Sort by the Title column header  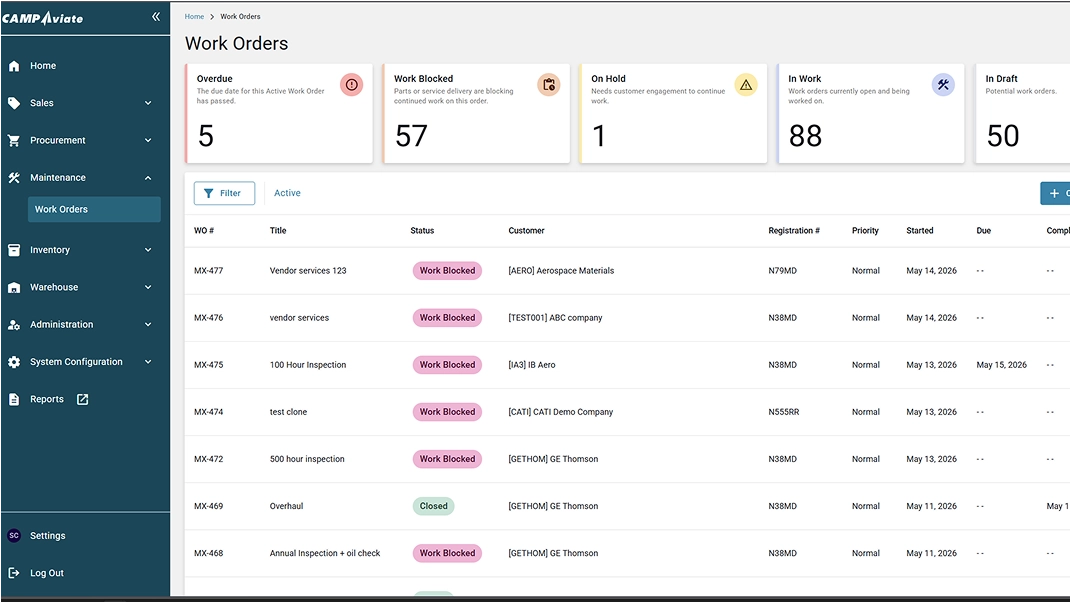[278, 231]
